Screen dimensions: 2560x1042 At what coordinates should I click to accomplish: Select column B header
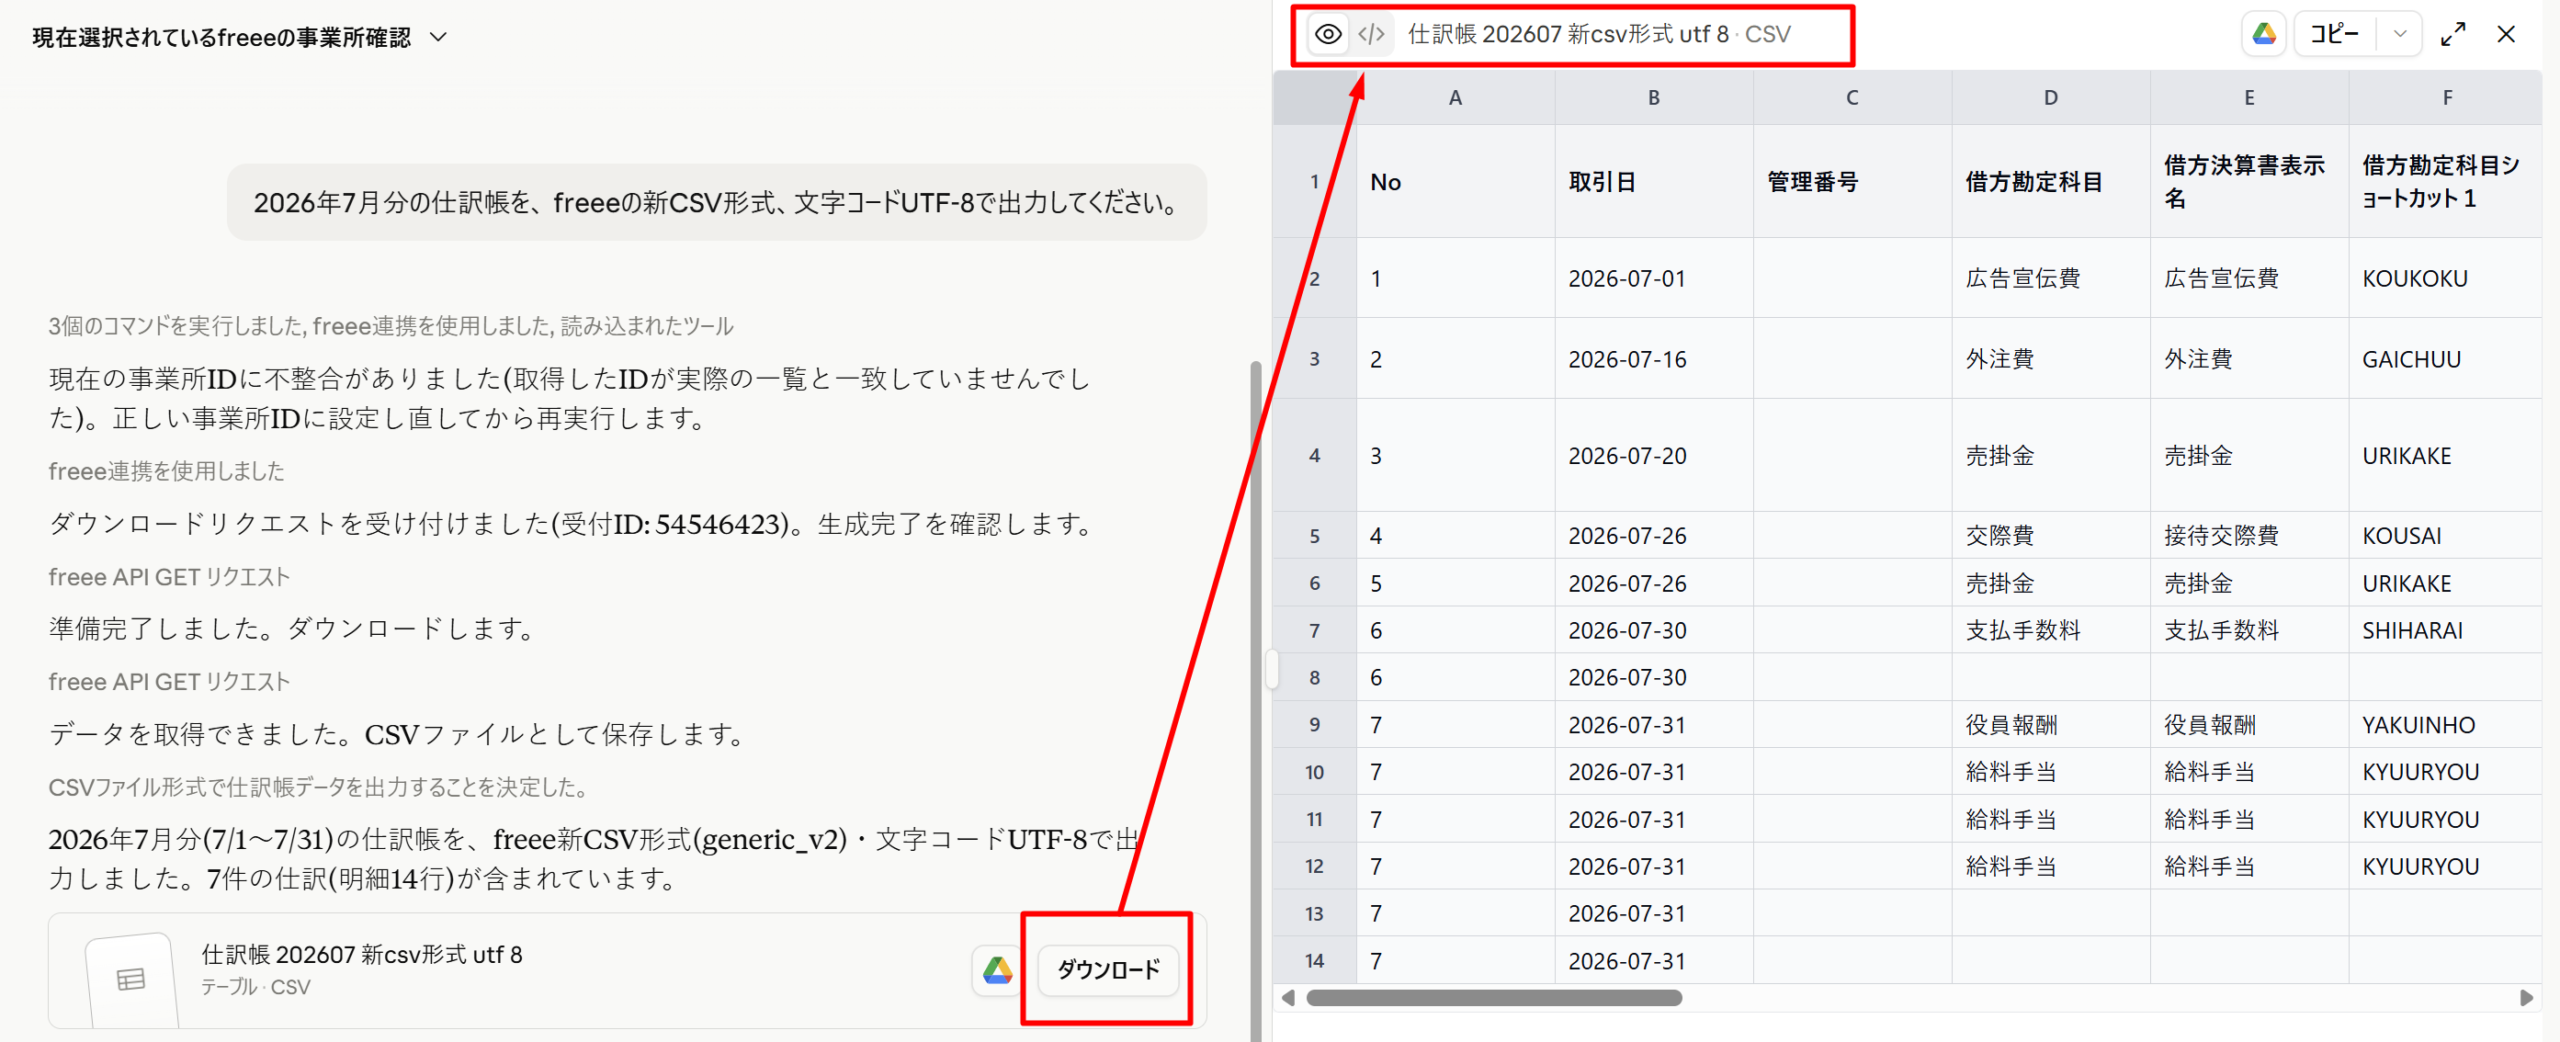tap(1654, 98)
